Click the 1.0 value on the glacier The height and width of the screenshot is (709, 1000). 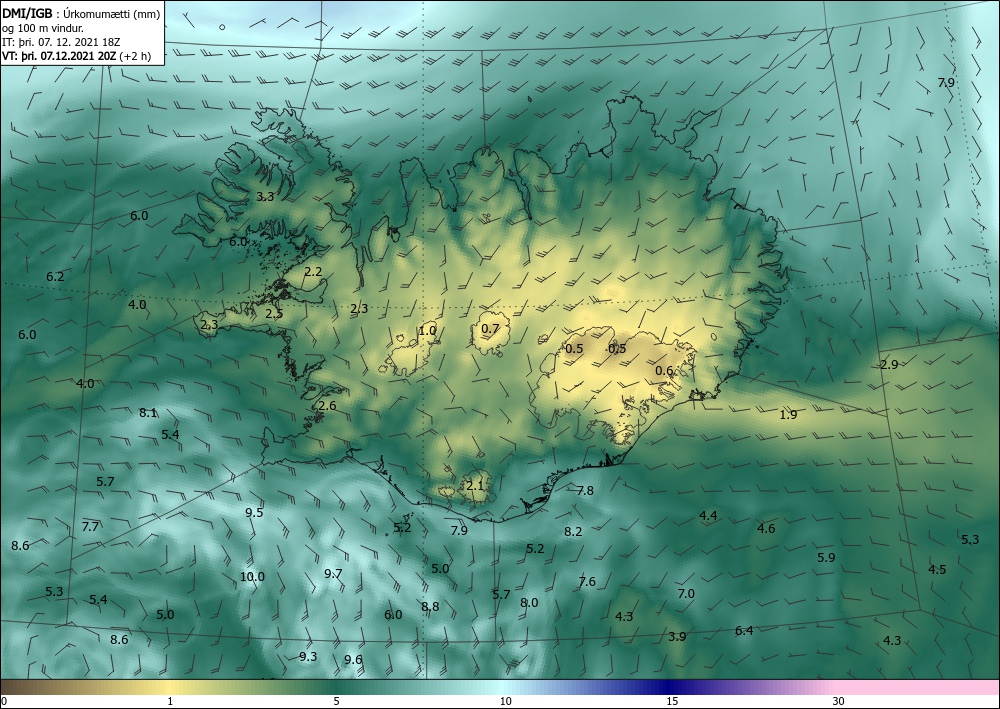427,330
